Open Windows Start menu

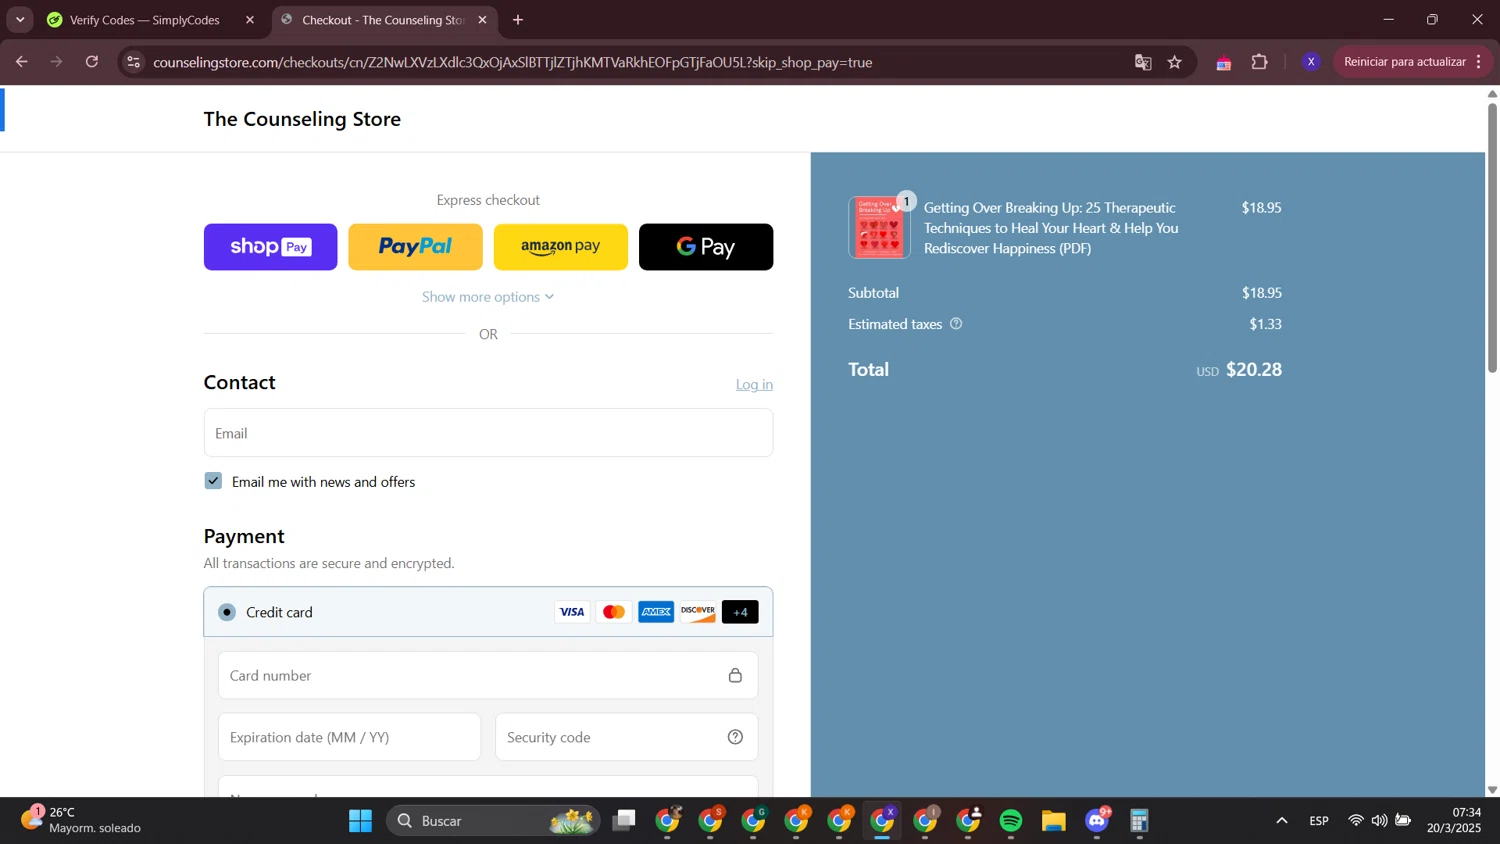click(x=360, y=821)
